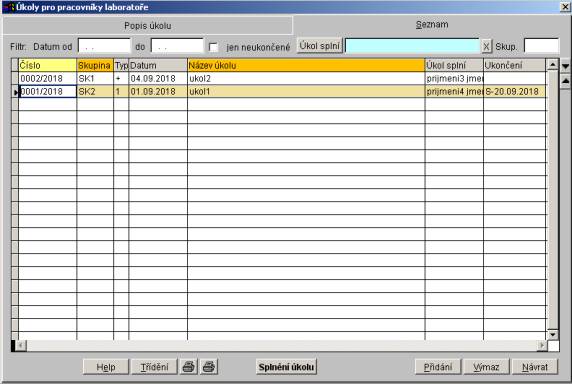Viewport: 572px width, 384px height.
Task: Click the up arrow beside grid
Action: click(x=565, y=81)
